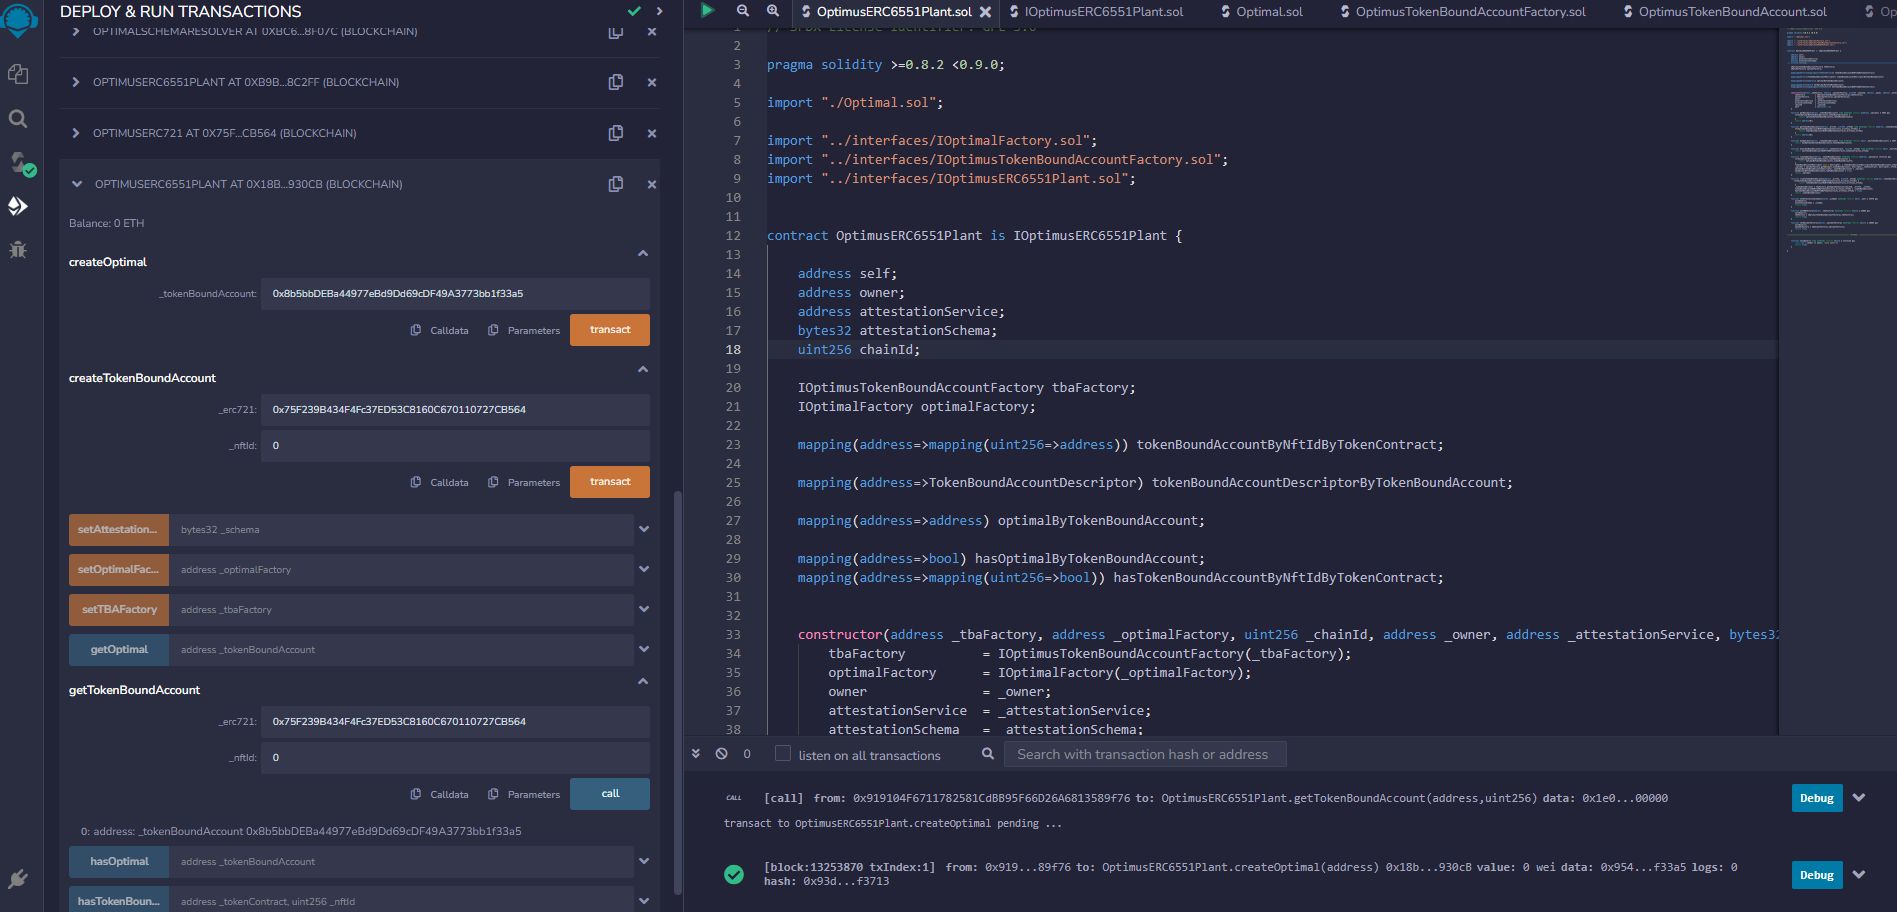Expand OPTIMUSERC6551PLANT AT 0XB9B contract
1897x912 pixels.
[x=75, y=82]
